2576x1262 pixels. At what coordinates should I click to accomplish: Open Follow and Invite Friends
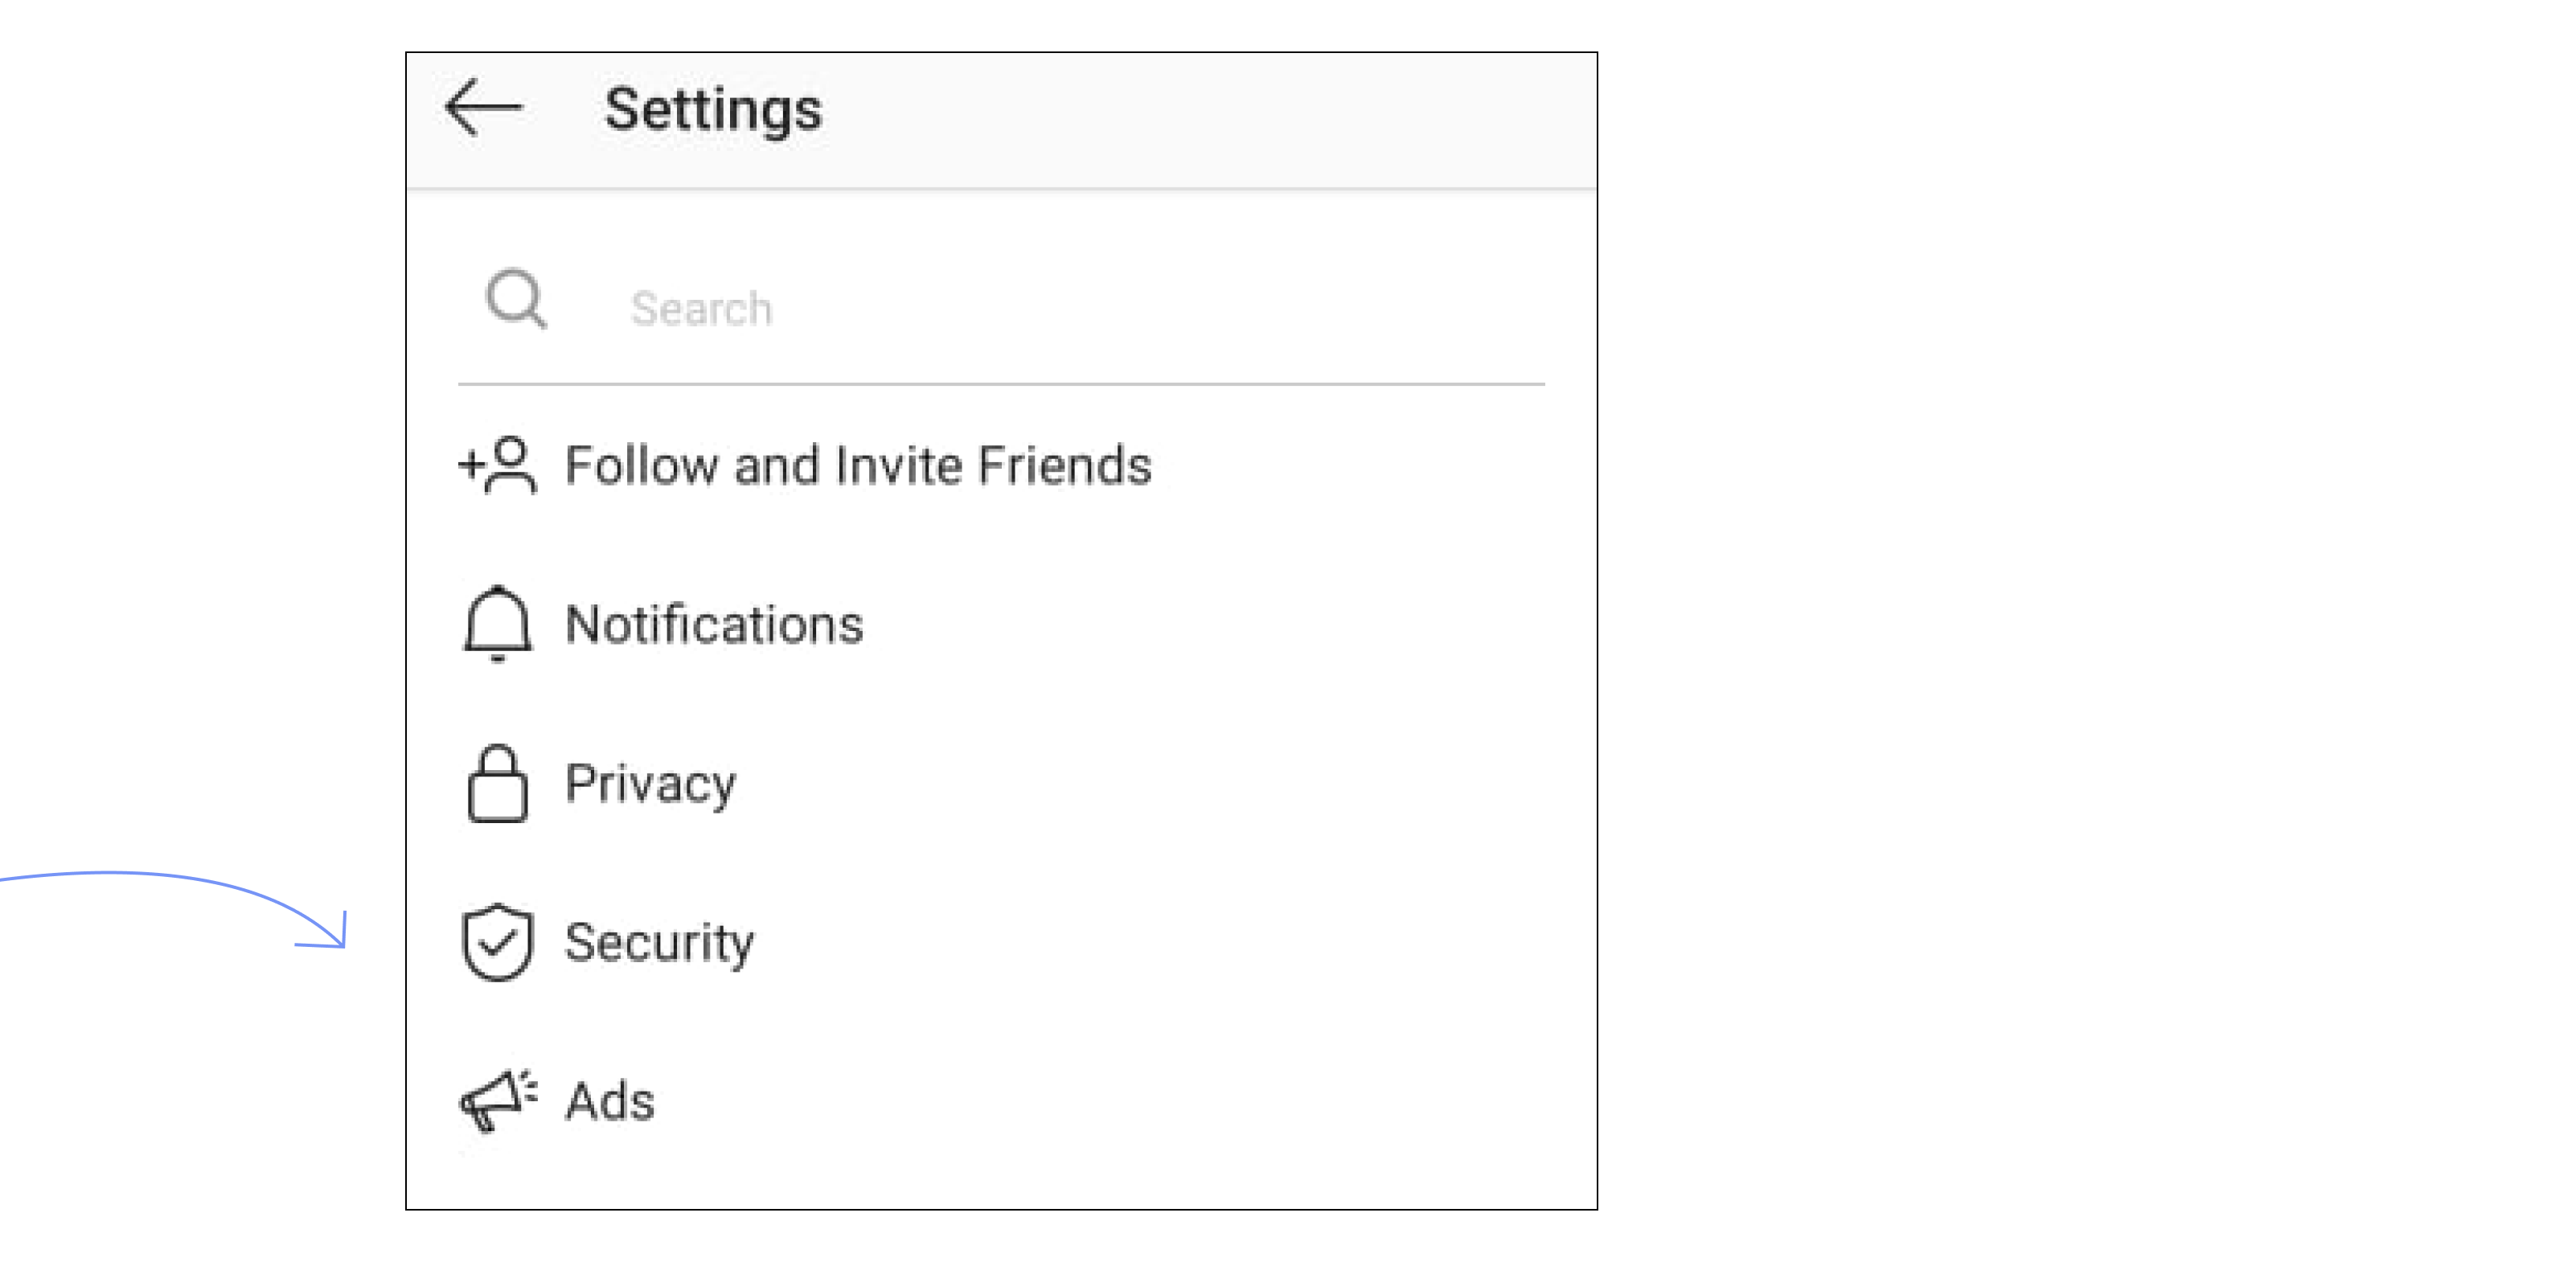1001,465
